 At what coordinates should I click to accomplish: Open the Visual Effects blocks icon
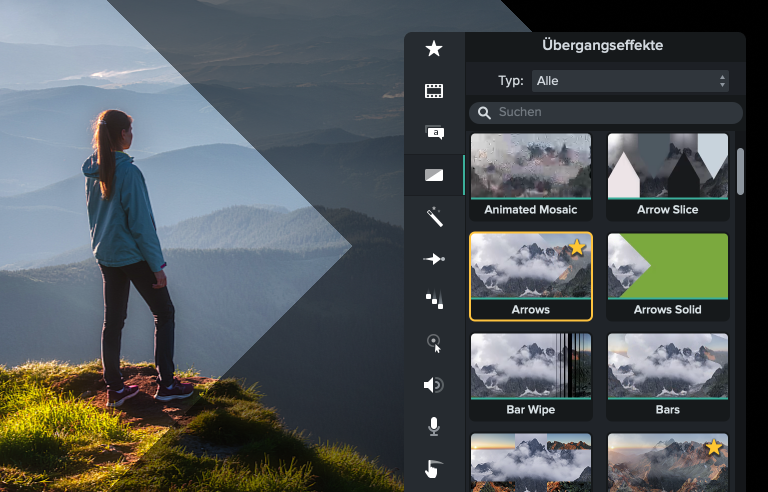(434, 299)
